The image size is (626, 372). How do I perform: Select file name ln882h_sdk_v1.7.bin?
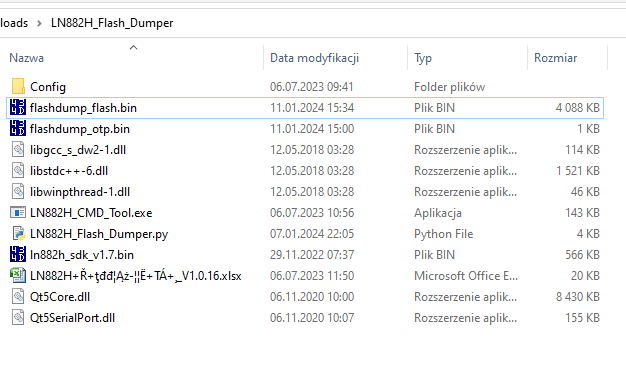tap(82, 255)
